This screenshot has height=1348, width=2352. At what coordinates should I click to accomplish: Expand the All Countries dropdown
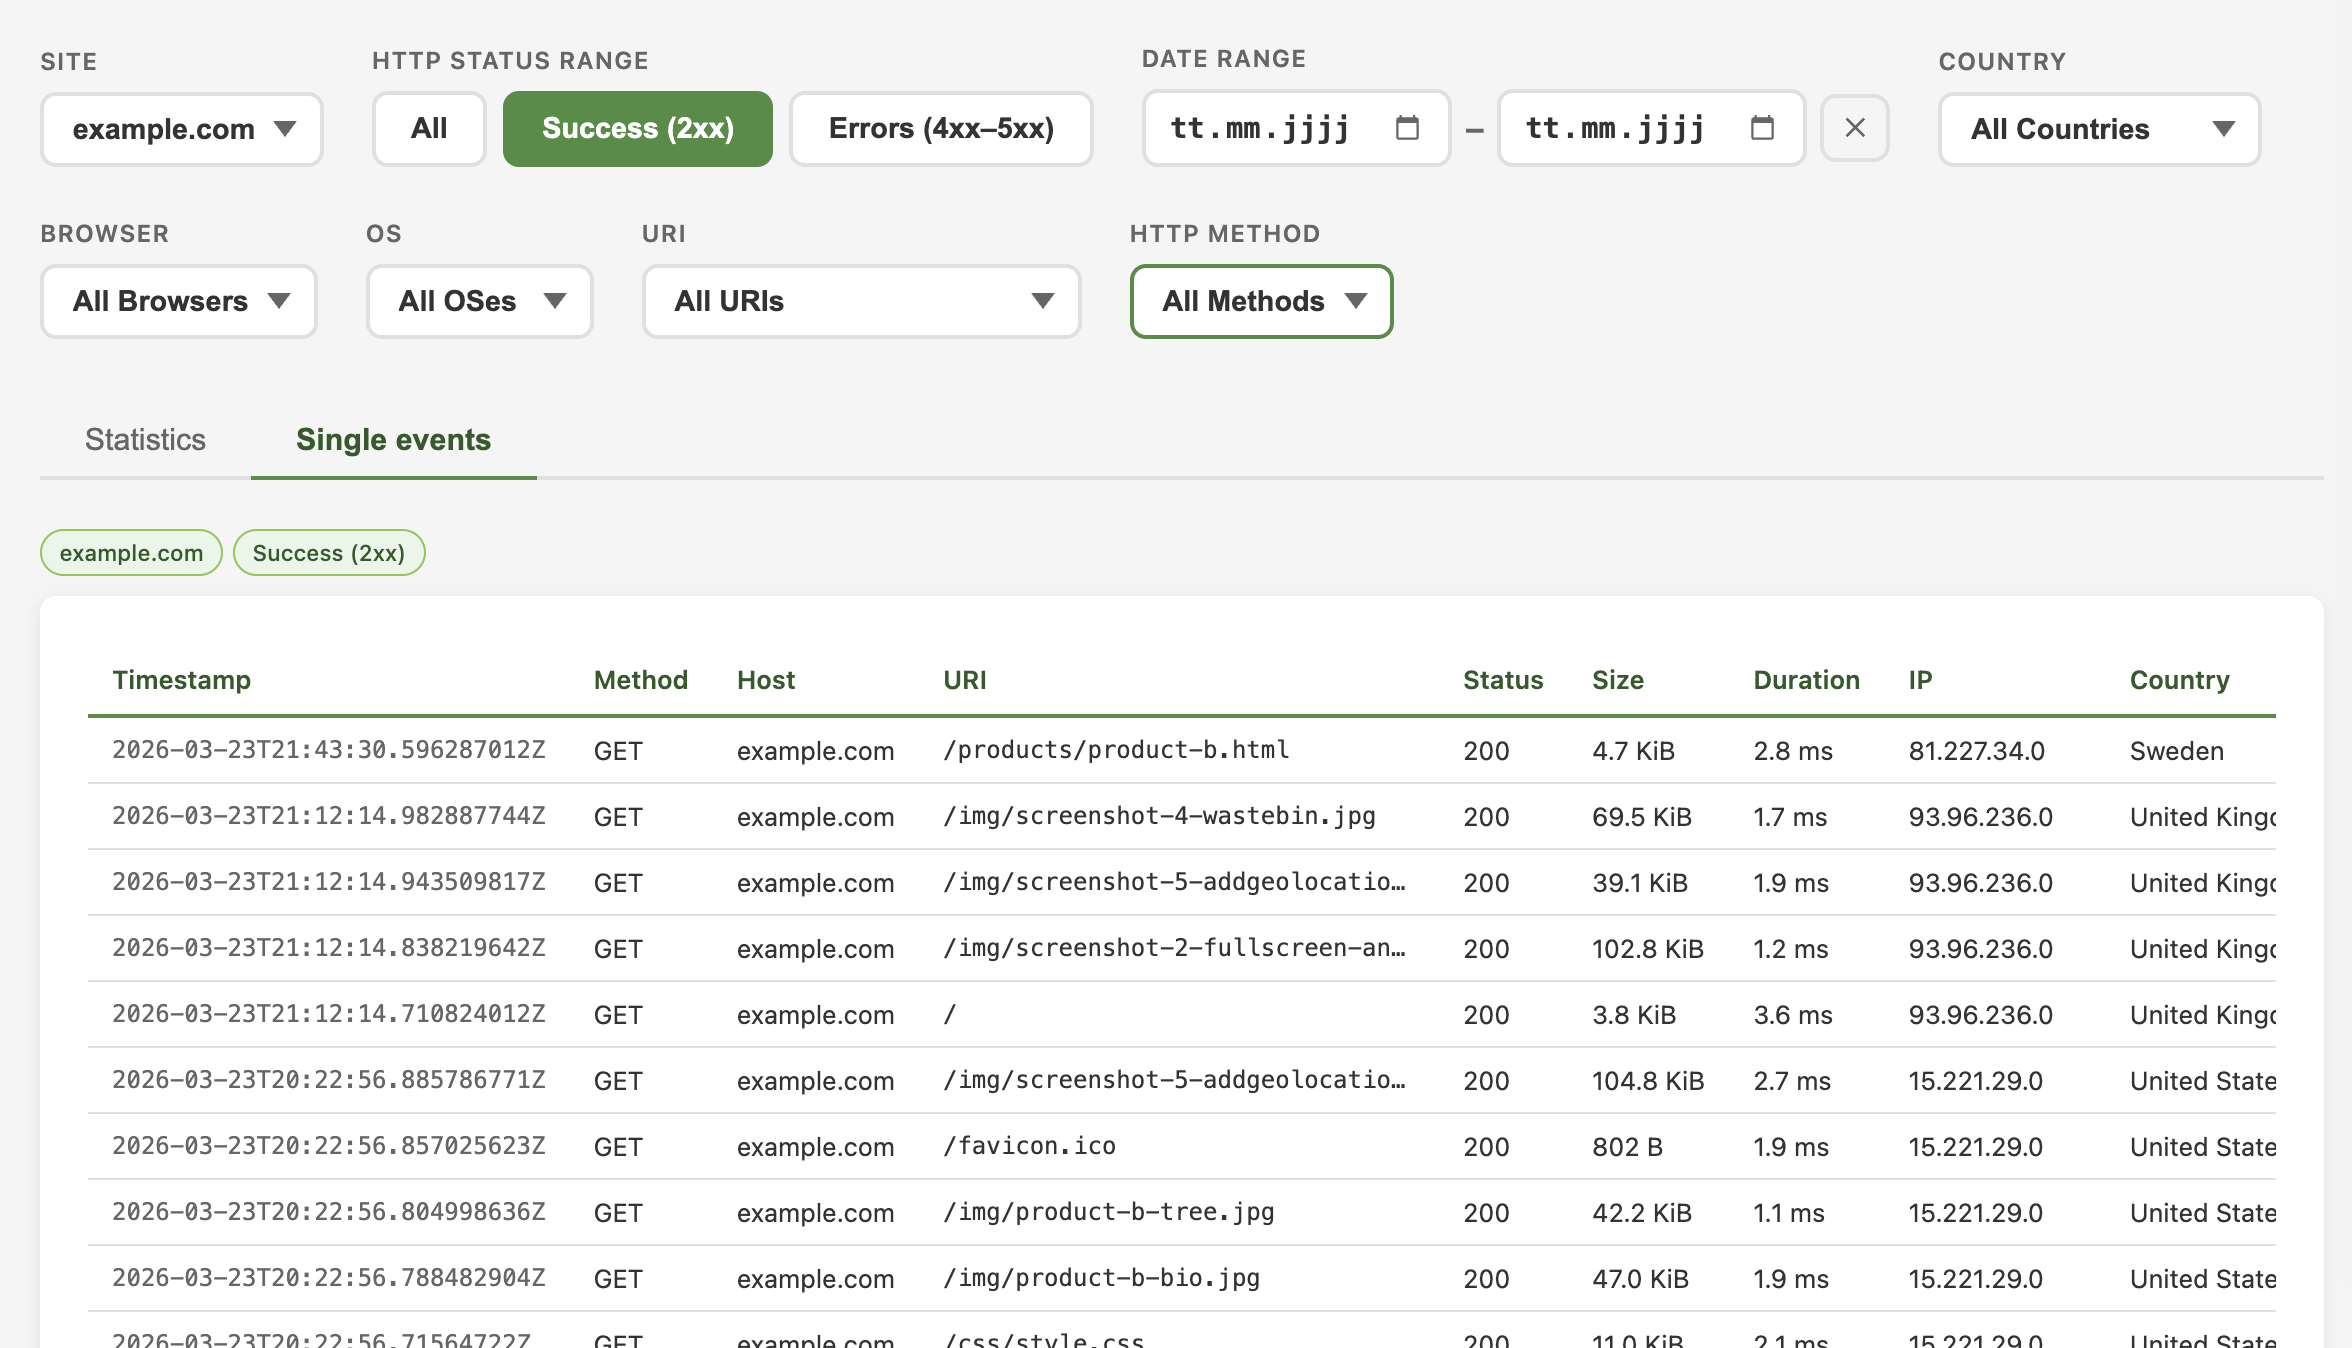coord(2099,129)
